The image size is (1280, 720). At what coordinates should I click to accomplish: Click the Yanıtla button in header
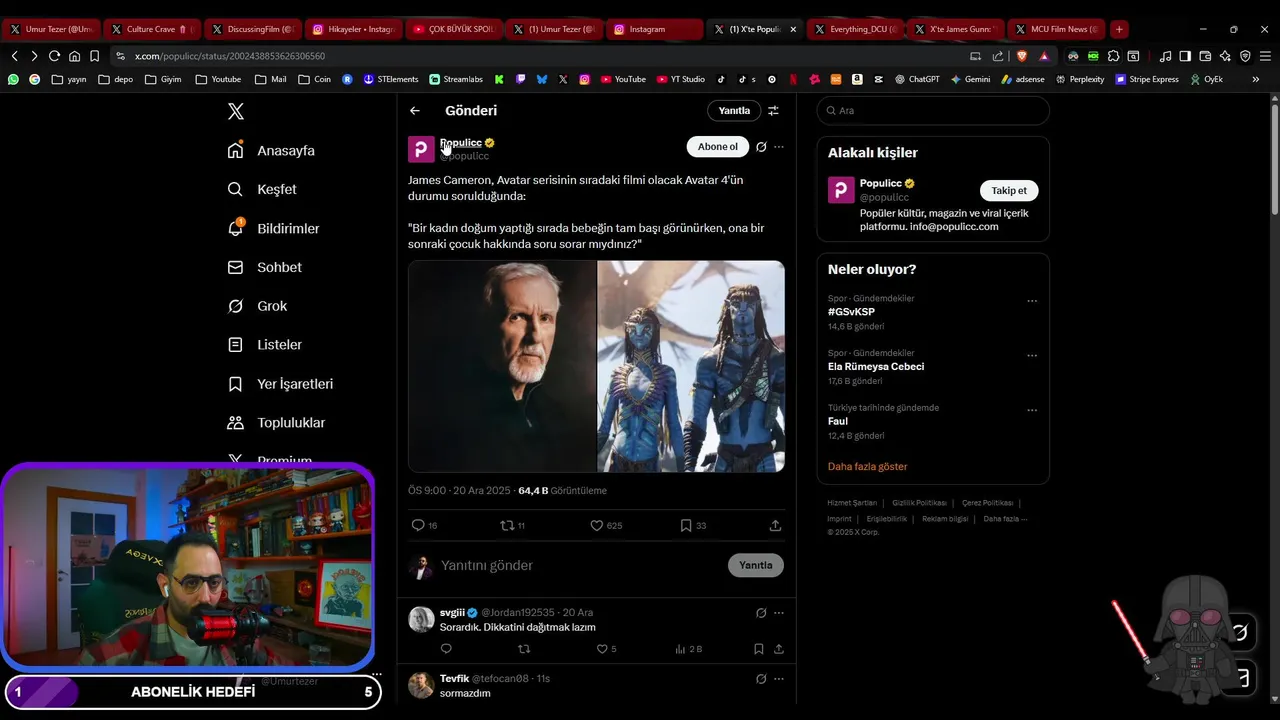[734, 111]
